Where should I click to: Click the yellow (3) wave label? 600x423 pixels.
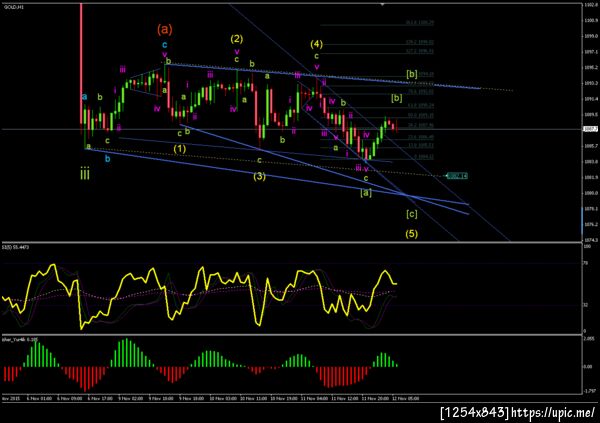click(x=259, y=176)
